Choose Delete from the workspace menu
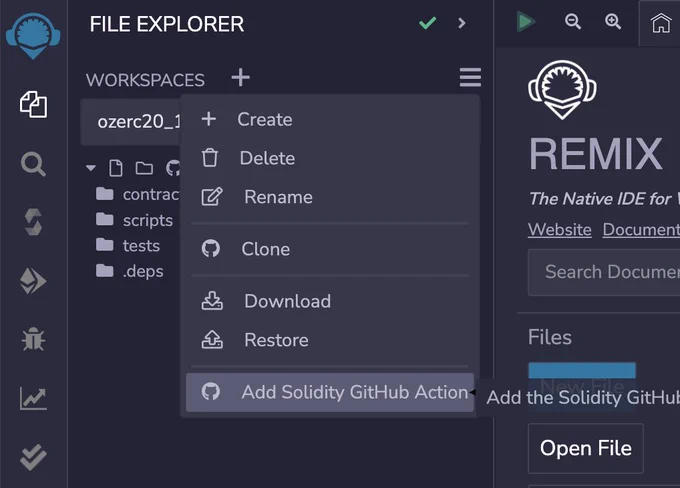Screen dimensions: 680x488 (x=330, y=158)
